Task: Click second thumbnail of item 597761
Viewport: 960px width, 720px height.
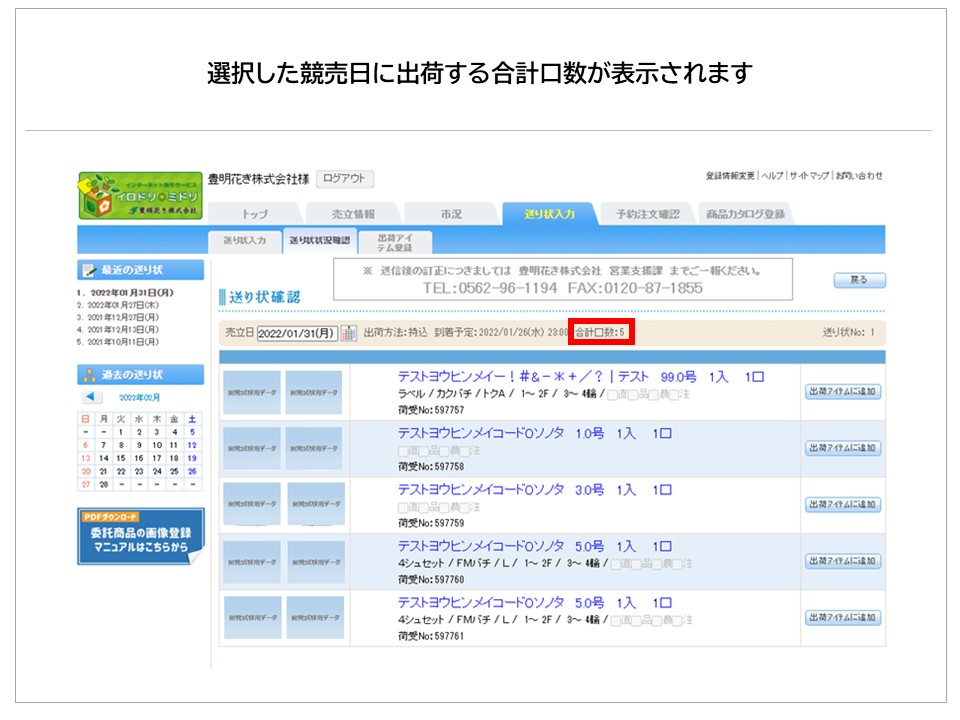Action: (x=315, y=618)
